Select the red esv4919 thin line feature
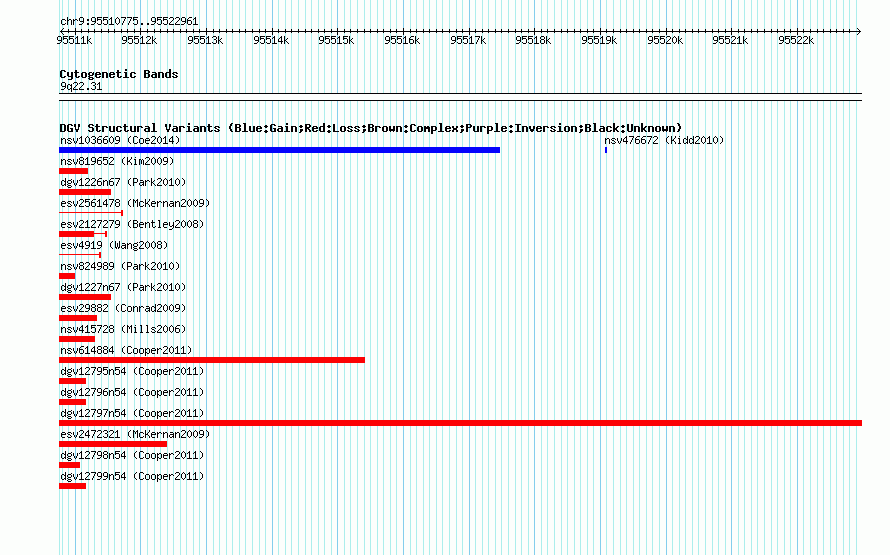890x555 pixels. (x=80, y=255)
